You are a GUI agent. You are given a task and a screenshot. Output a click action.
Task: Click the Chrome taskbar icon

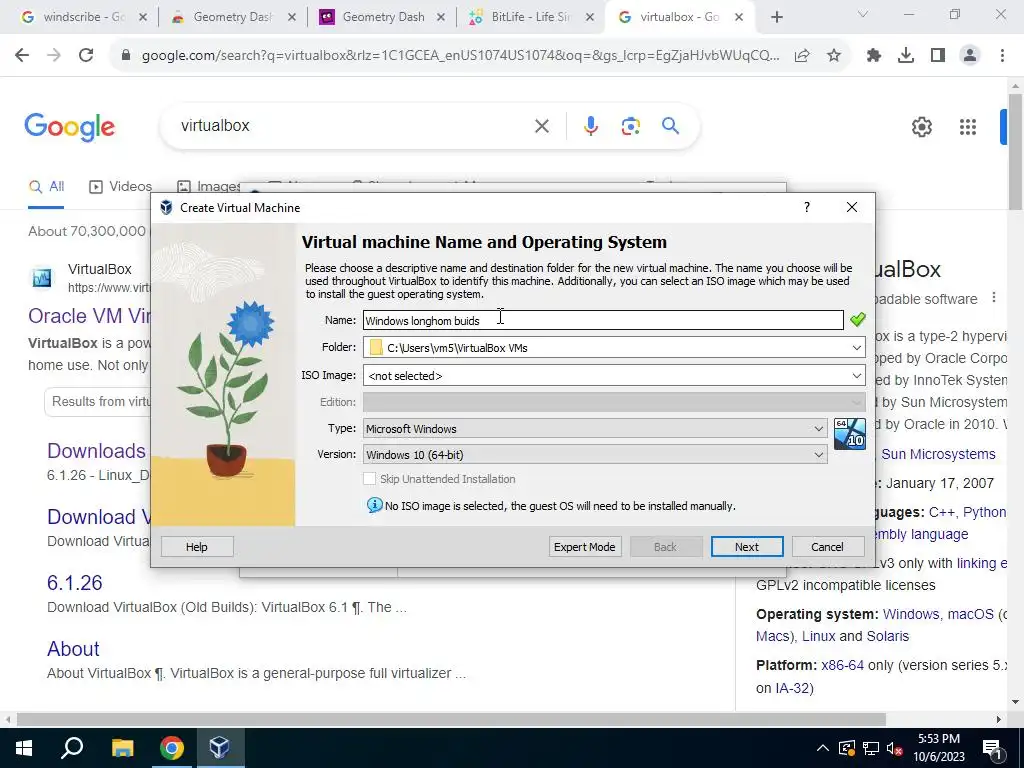pos(172,748)
